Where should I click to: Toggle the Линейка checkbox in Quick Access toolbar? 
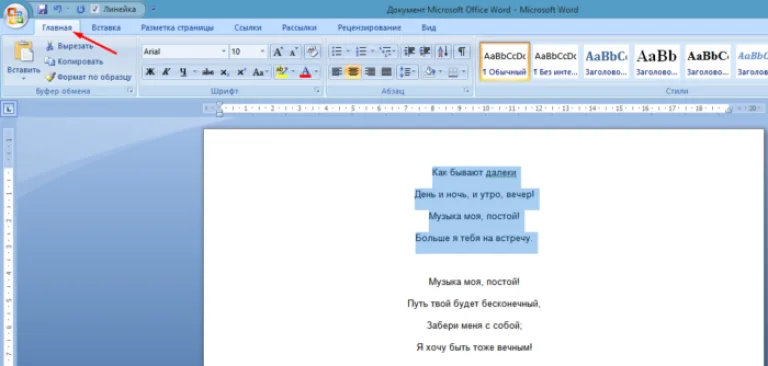pos(95,9)
